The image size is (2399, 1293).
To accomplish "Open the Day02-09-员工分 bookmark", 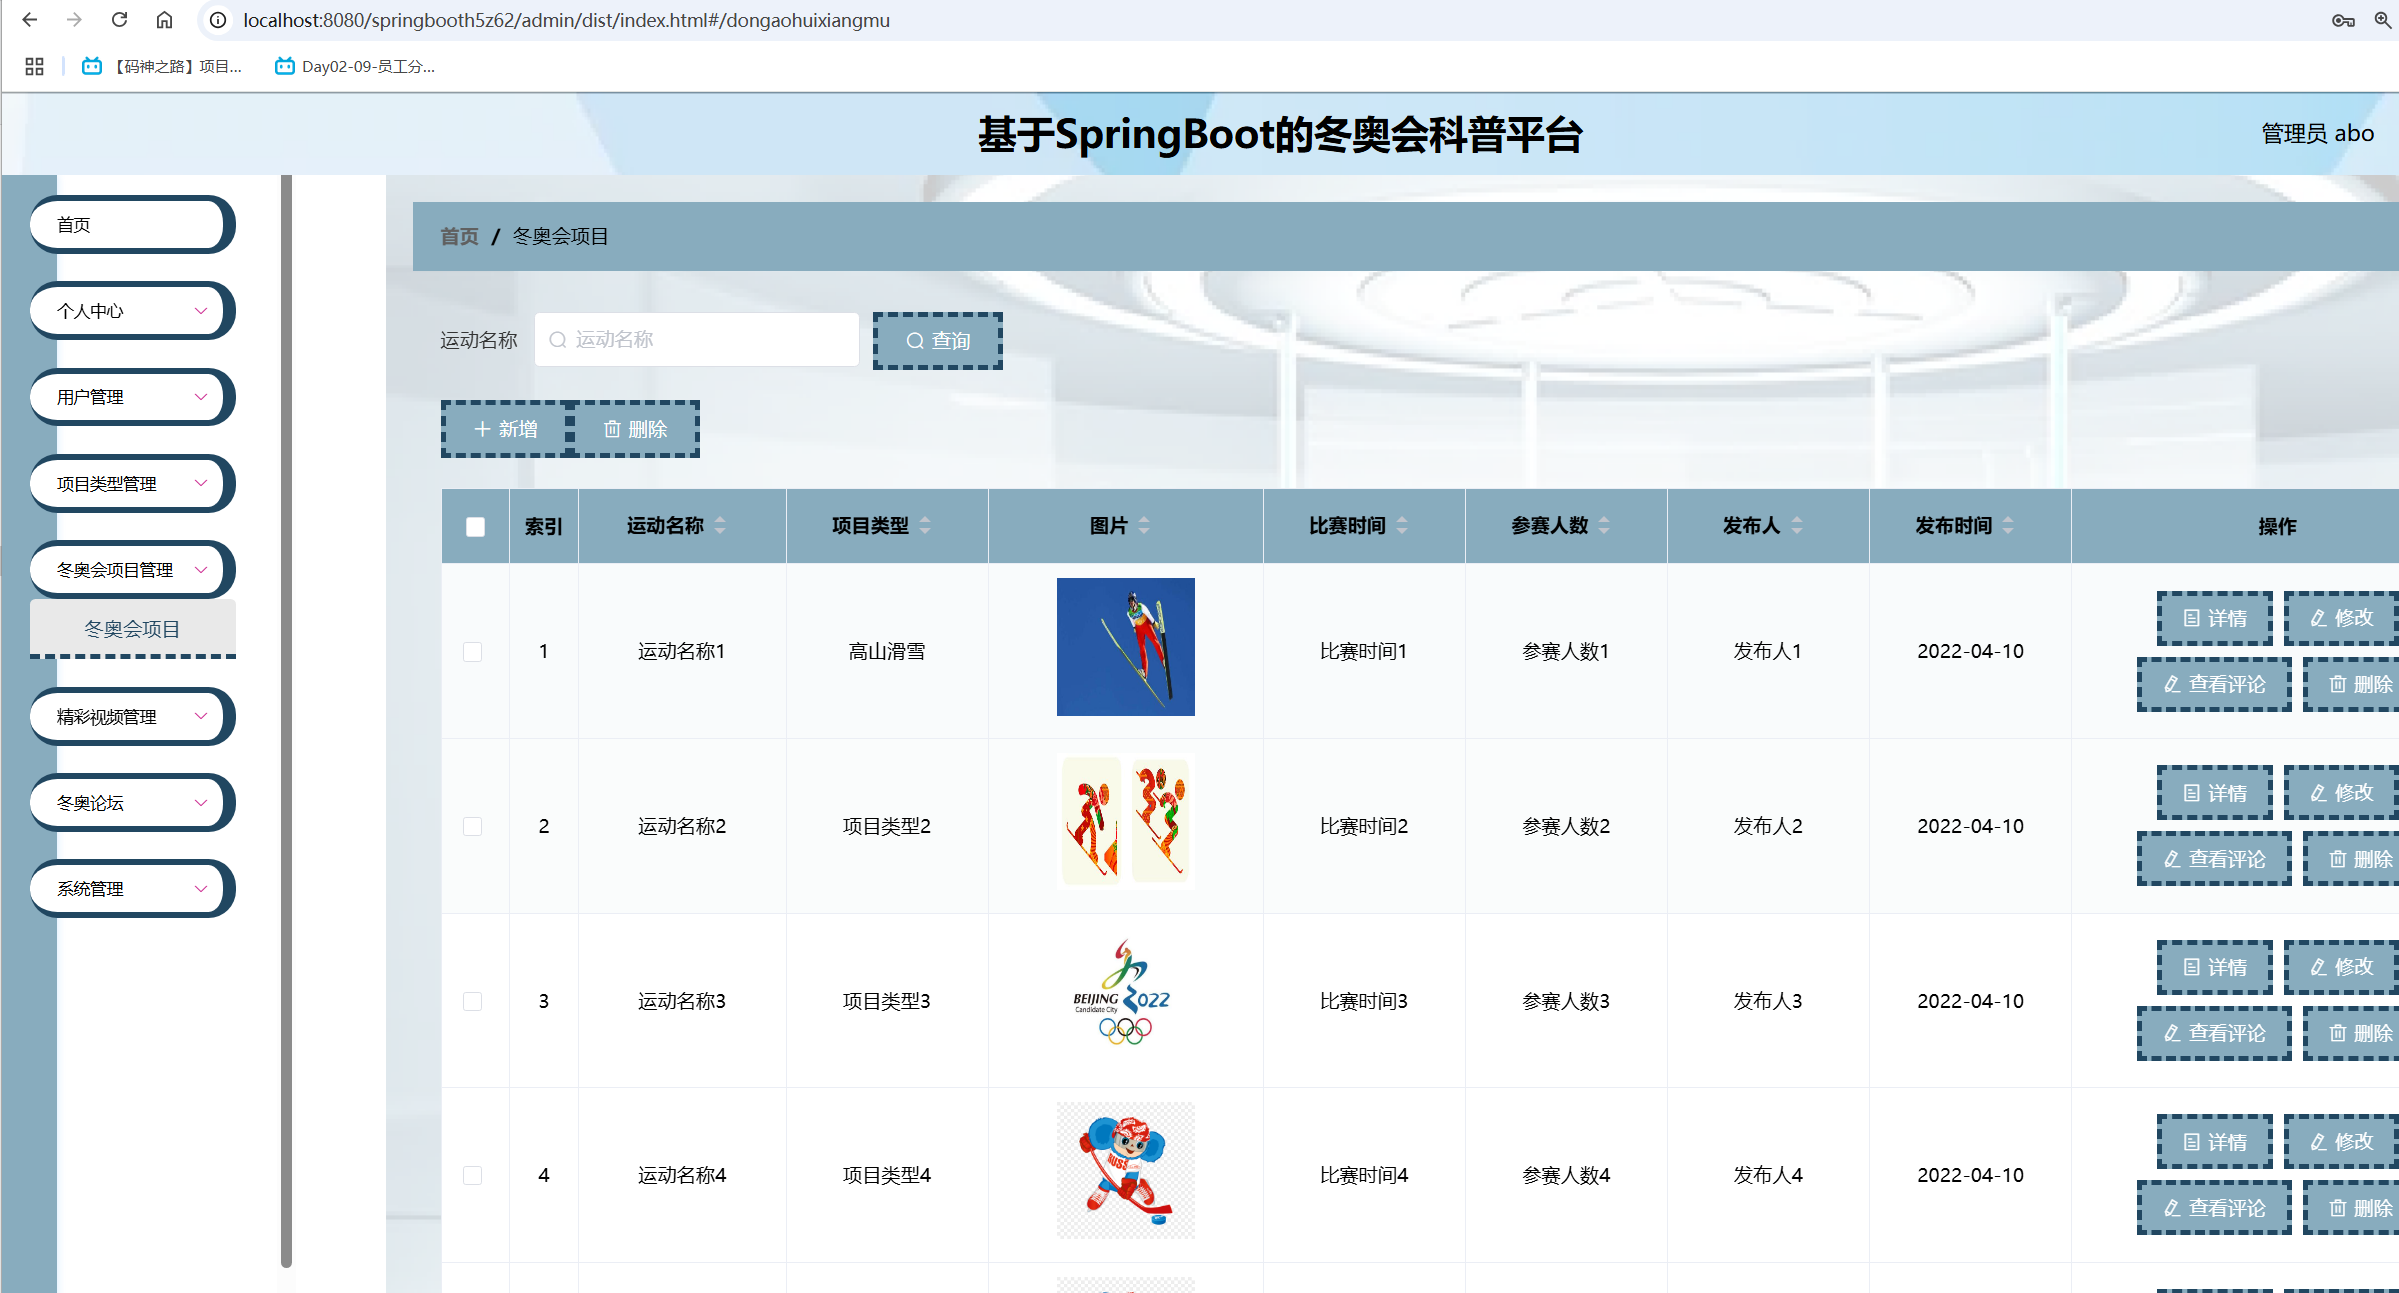I will click(355, 66).
